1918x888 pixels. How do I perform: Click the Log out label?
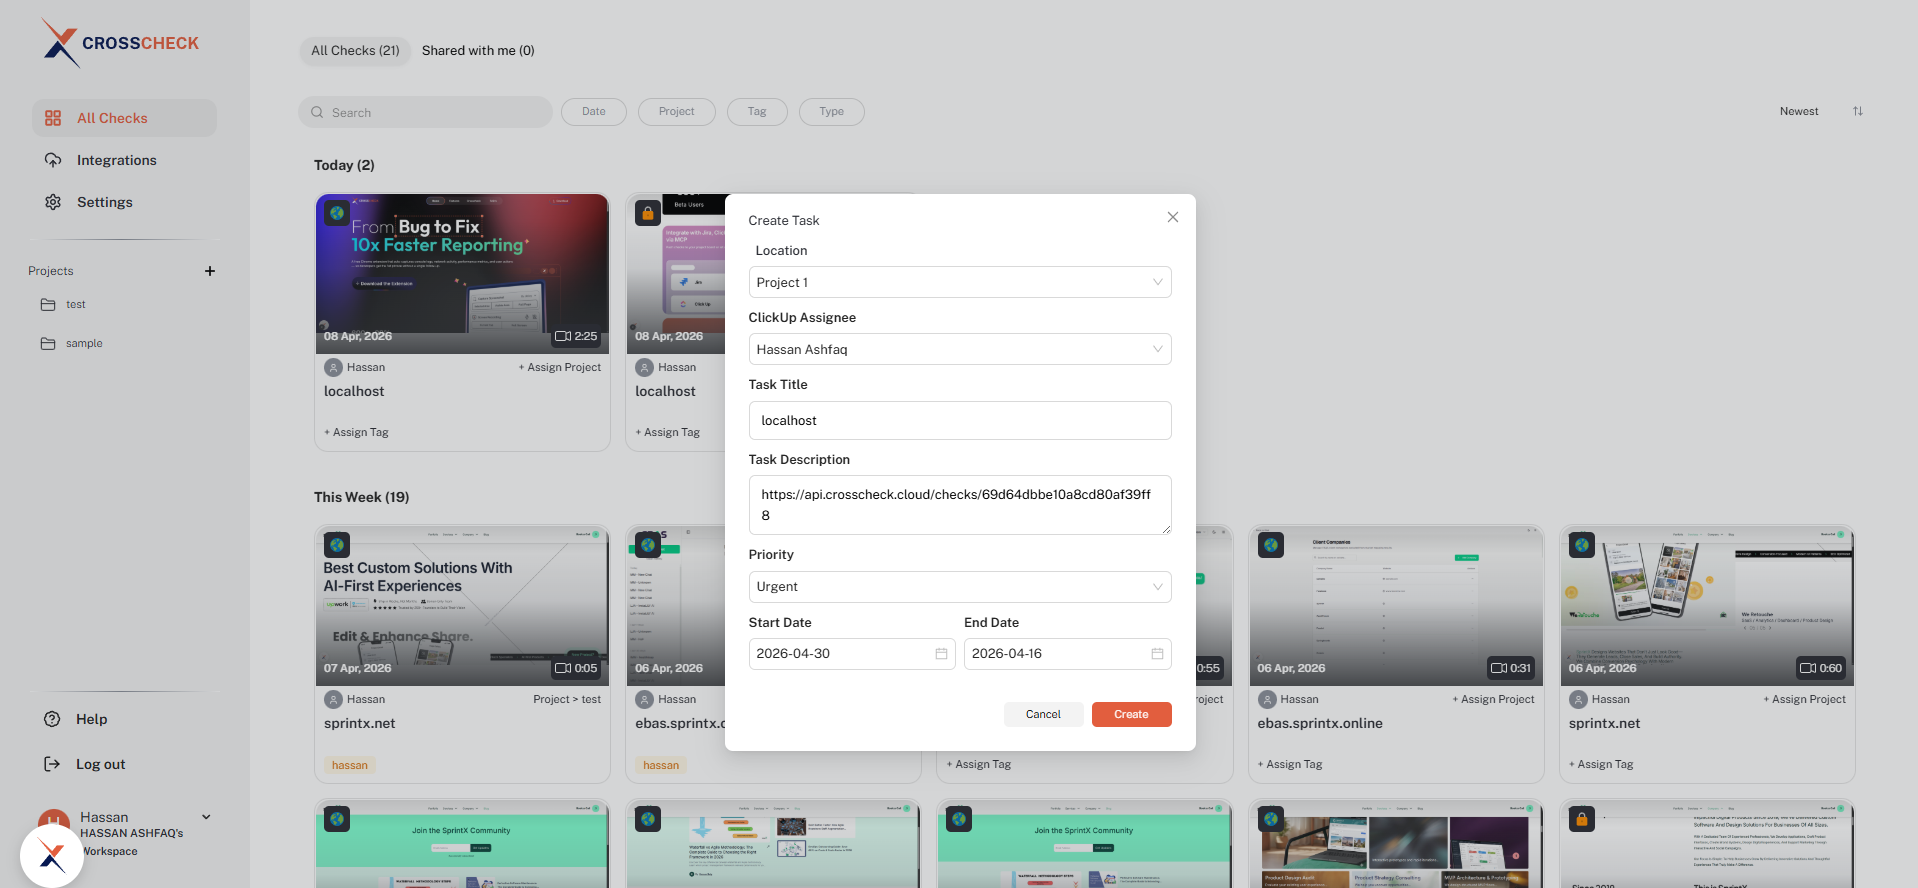tap(100, 764)
